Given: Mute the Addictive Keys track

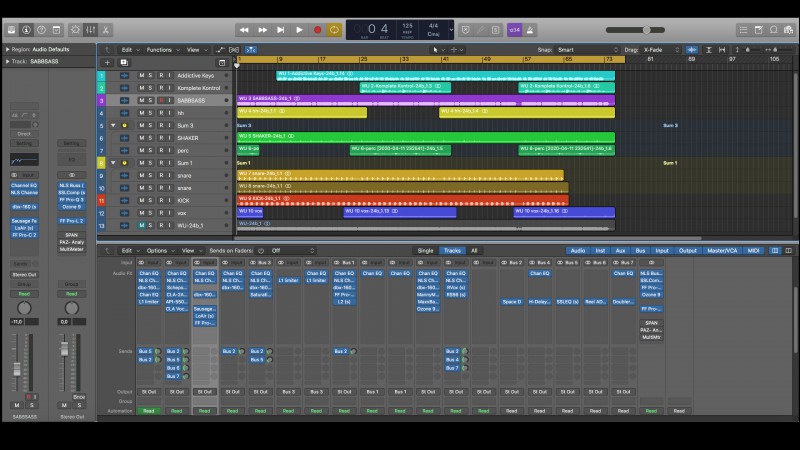Looking at the screenshot, I should click(142, 76).
